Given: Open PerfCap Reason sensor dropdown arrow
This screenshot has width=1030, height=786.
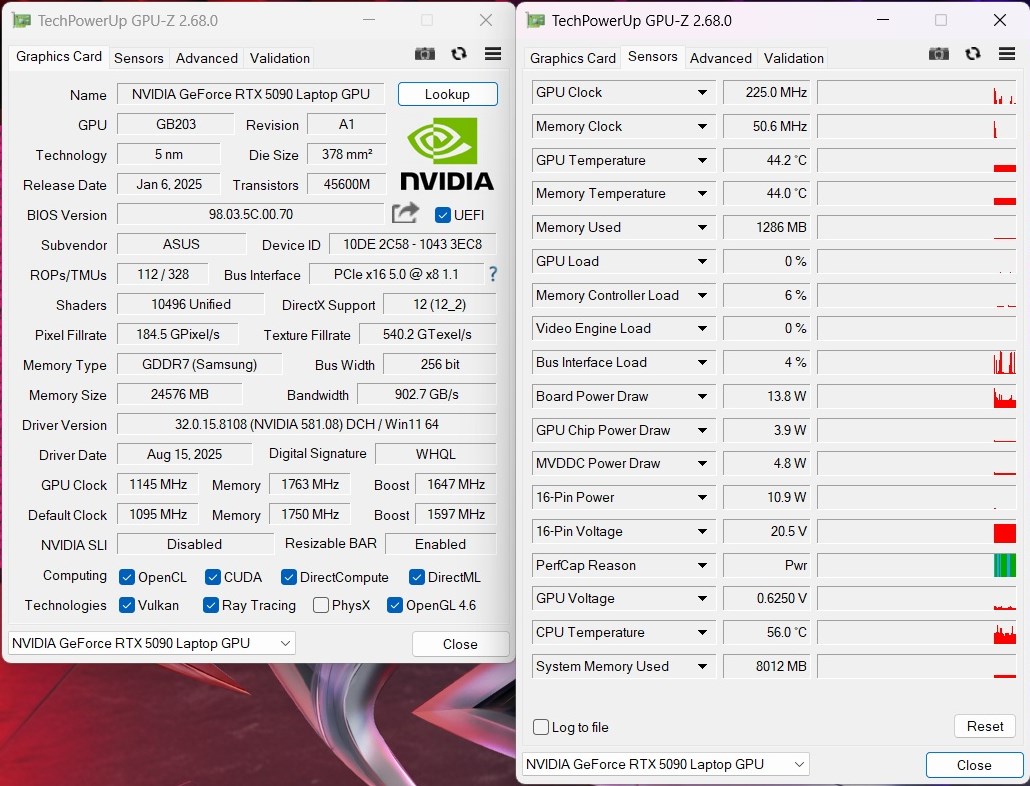Looking at the screenshot, I should pos(702,565).
